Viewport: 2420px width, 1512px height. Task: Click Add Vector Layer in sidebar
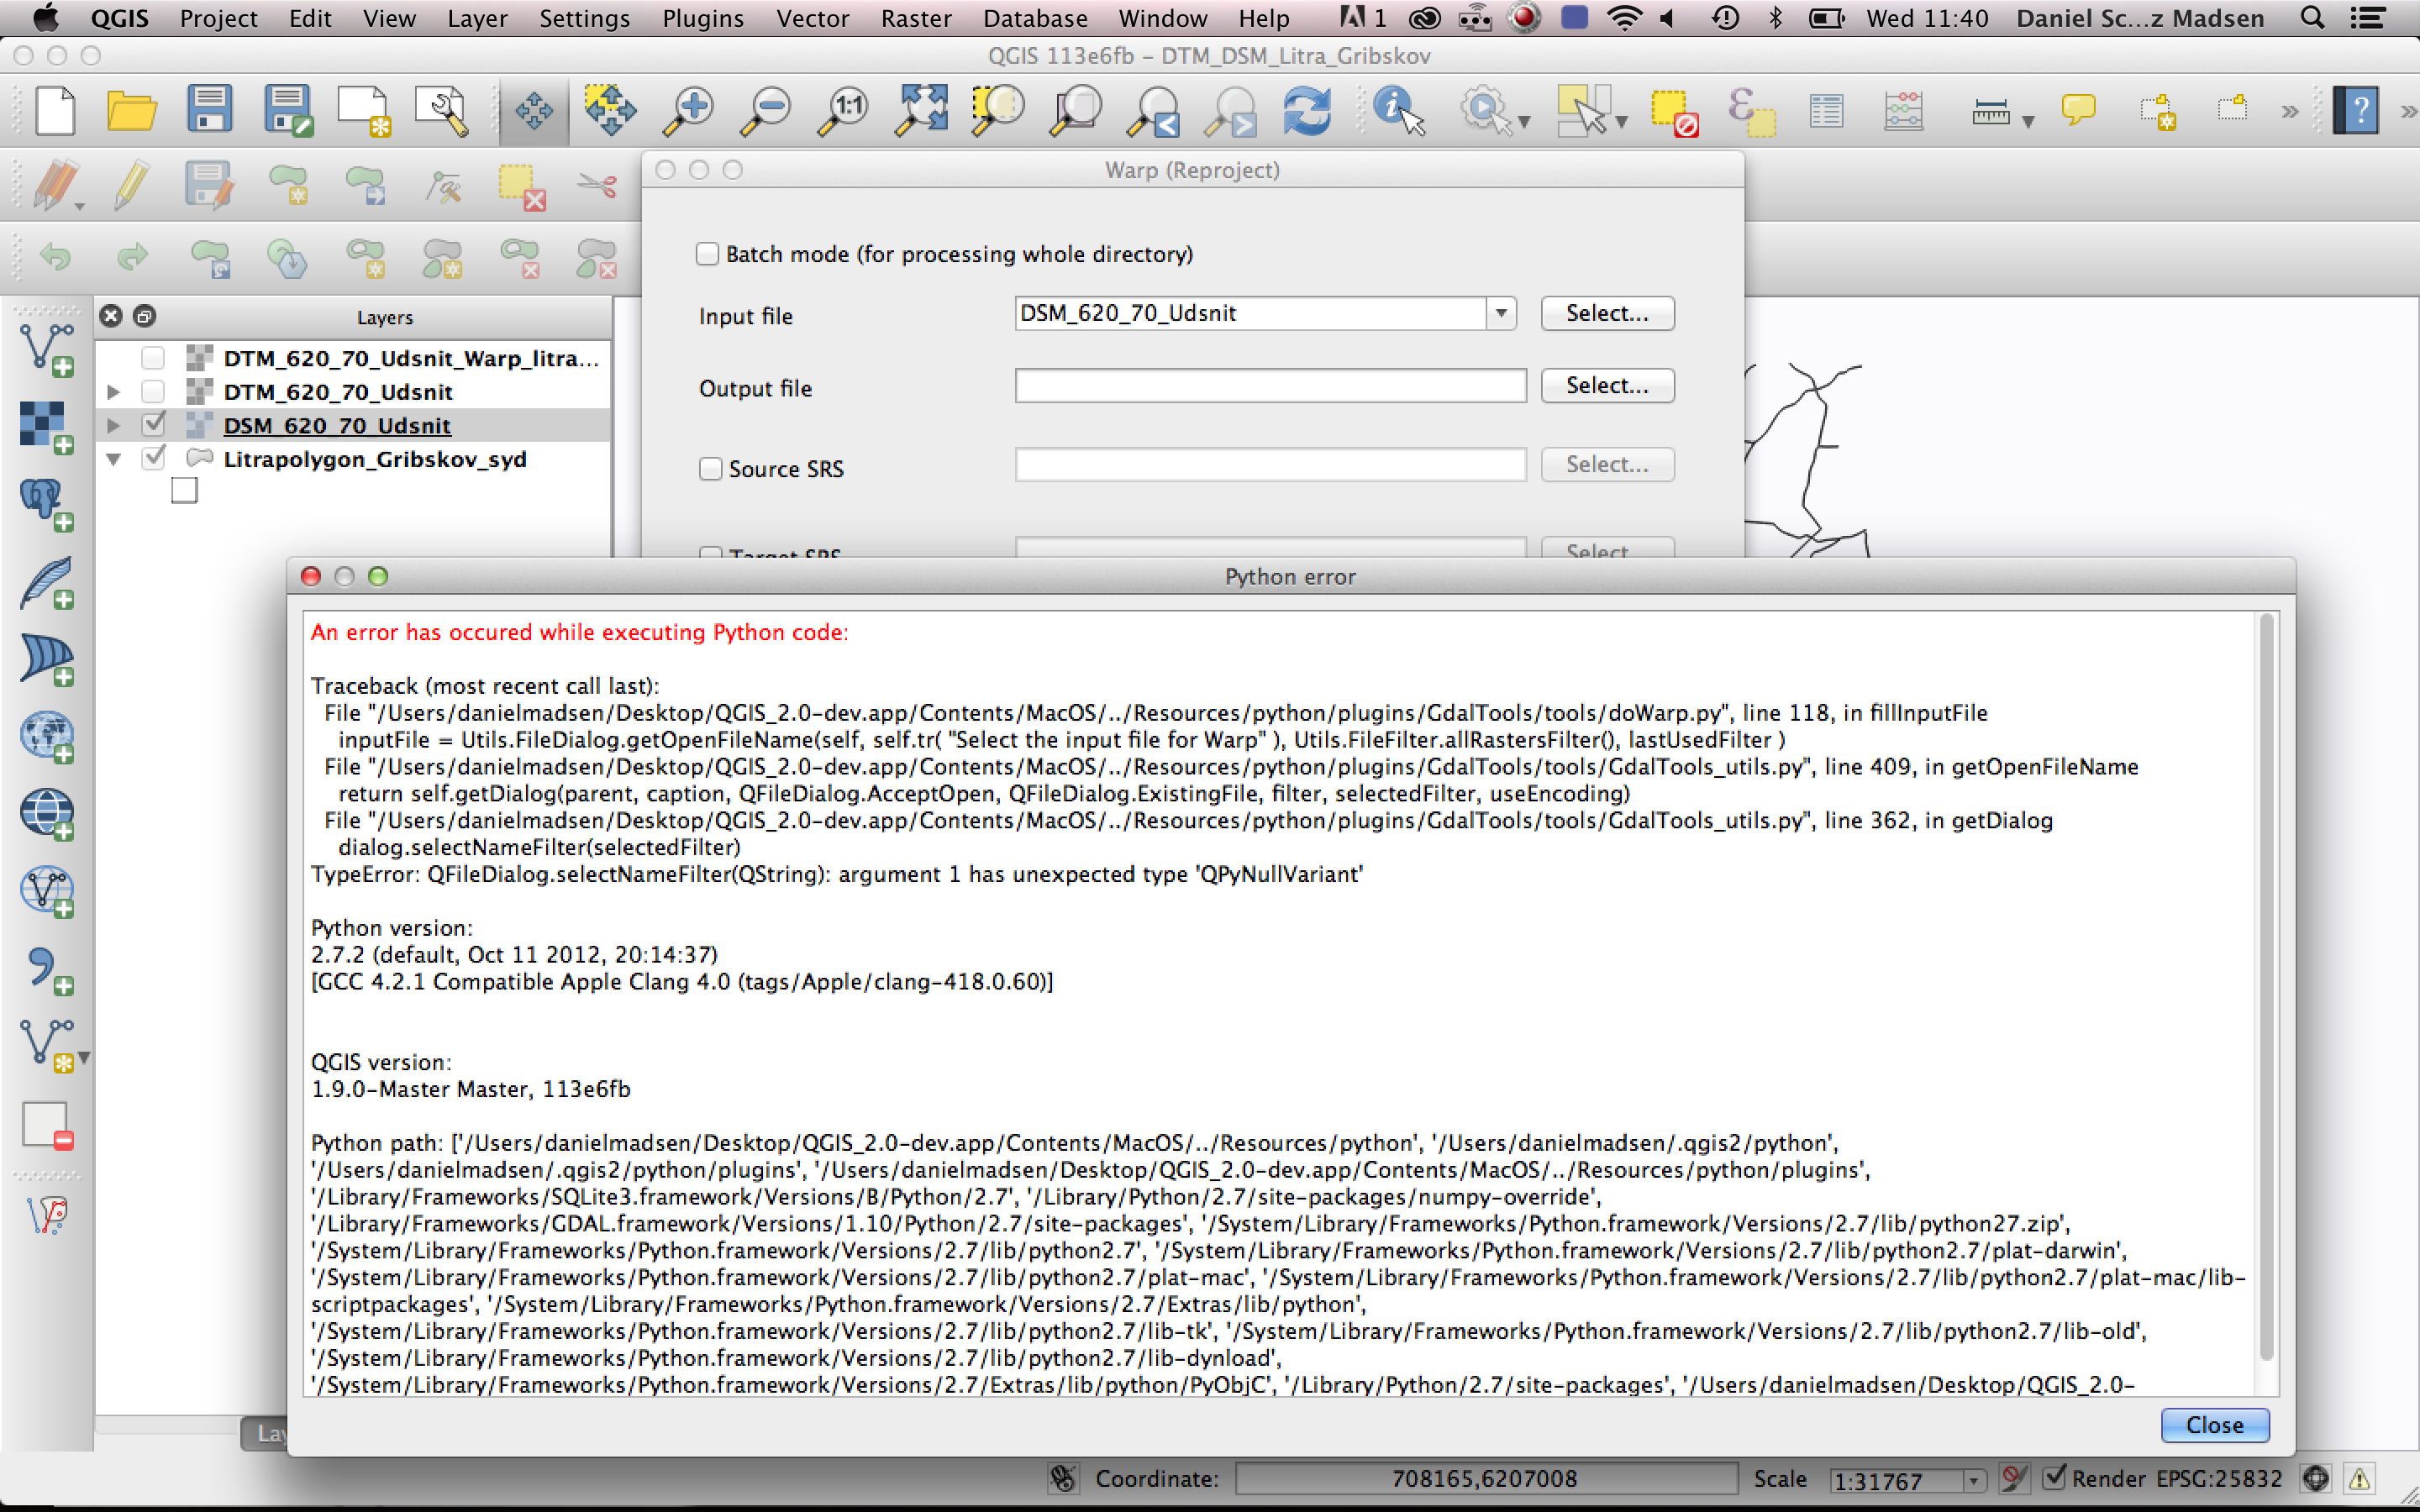(x=46, y=350)
